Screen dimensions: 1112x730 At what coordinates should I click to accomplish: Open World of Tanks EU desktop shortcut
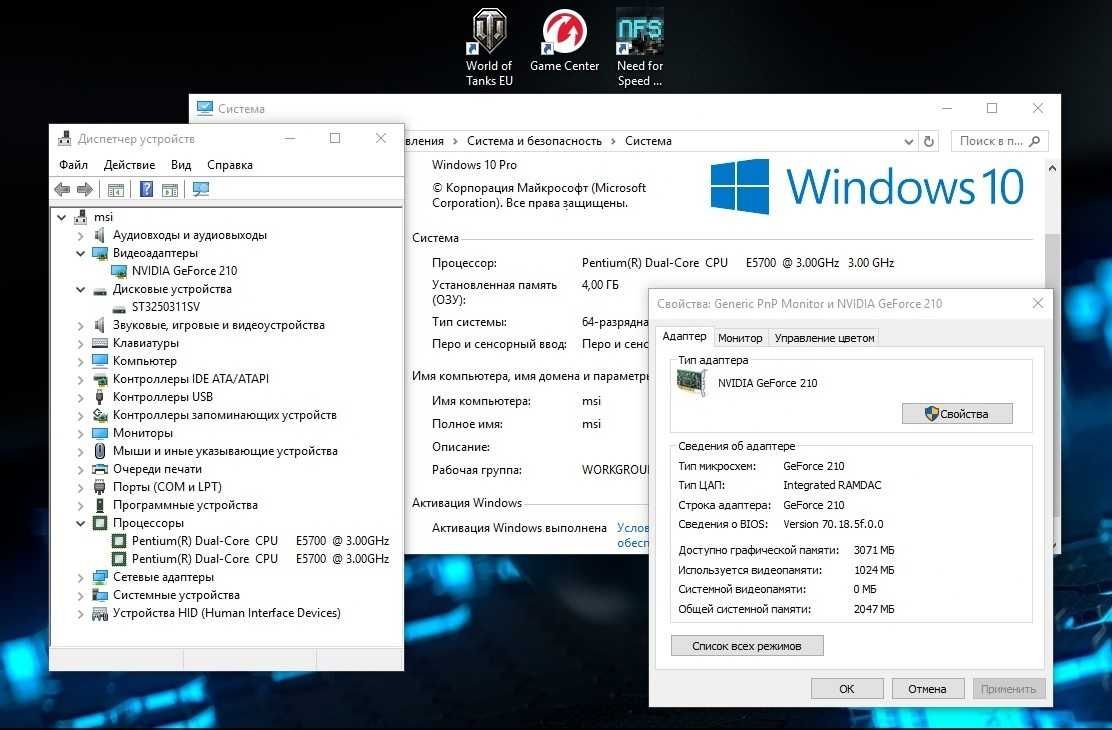pyautogui.click(x=489, y=47)
